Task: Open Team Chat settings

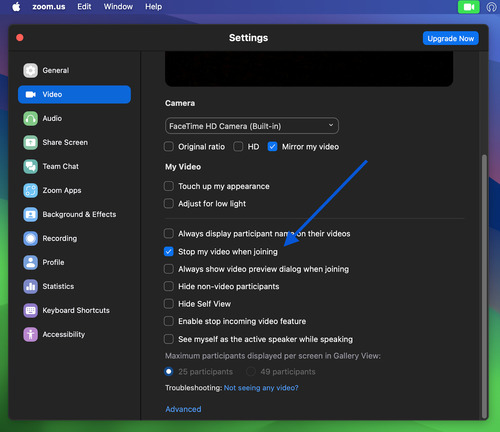Action: [74, 166]
